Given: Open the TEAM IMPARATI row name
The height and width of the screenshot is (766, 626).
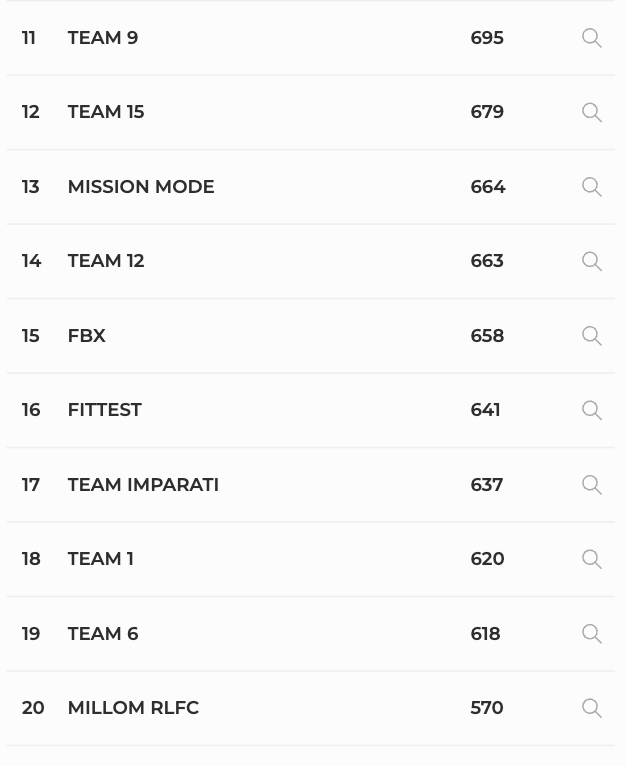Looking at the screenshot, I should (x=143, y=485).
